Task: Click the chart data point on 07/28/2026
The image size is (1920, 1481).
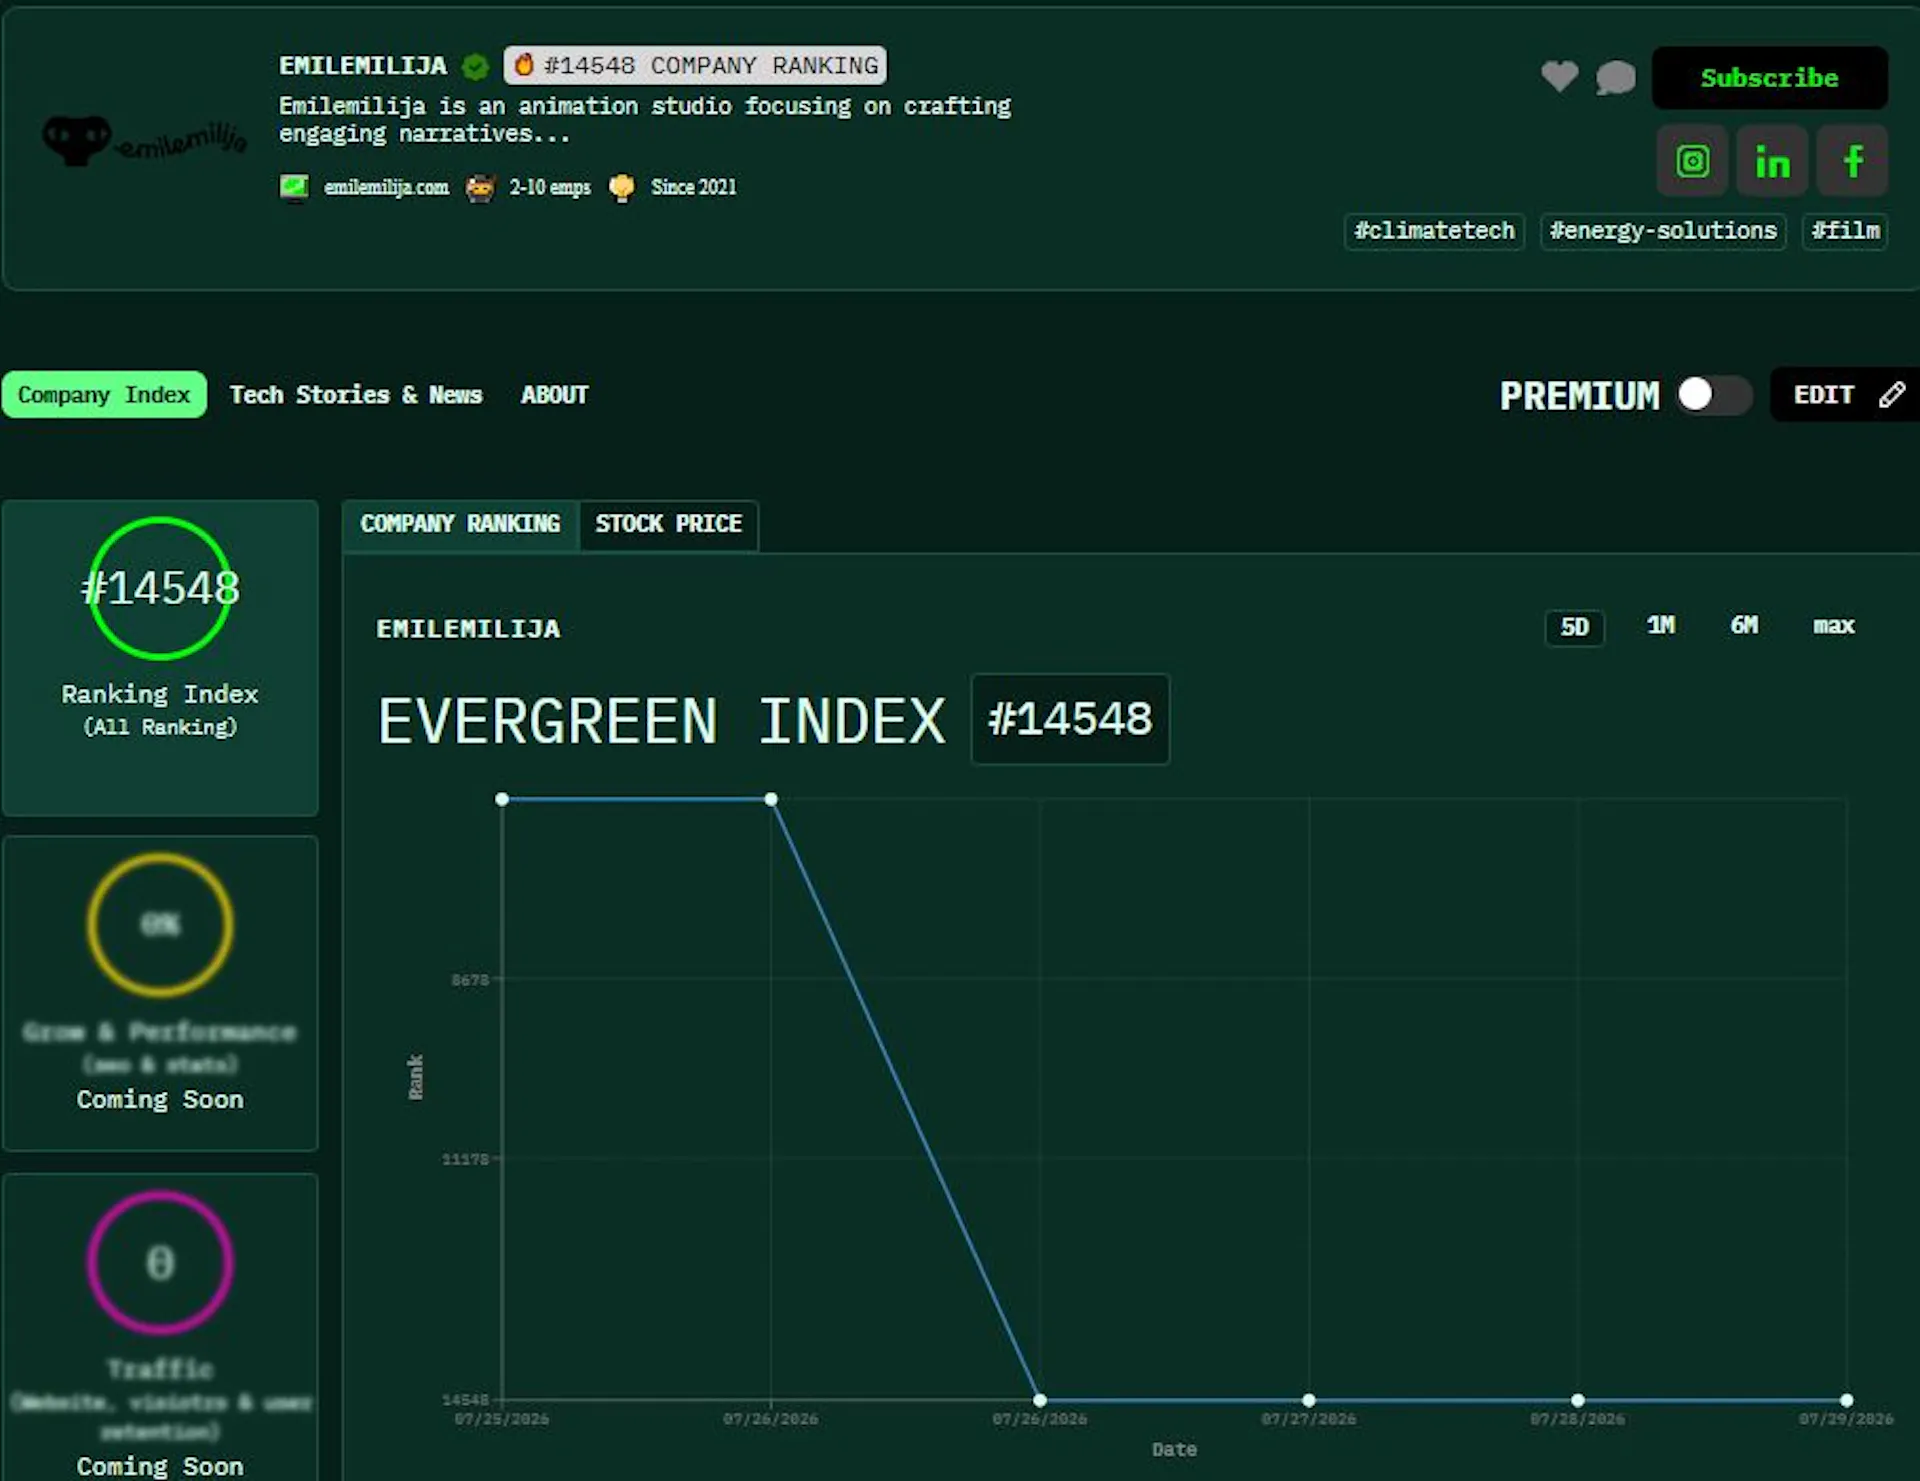Action: pyautogui.click(x=1578, y=1400)
